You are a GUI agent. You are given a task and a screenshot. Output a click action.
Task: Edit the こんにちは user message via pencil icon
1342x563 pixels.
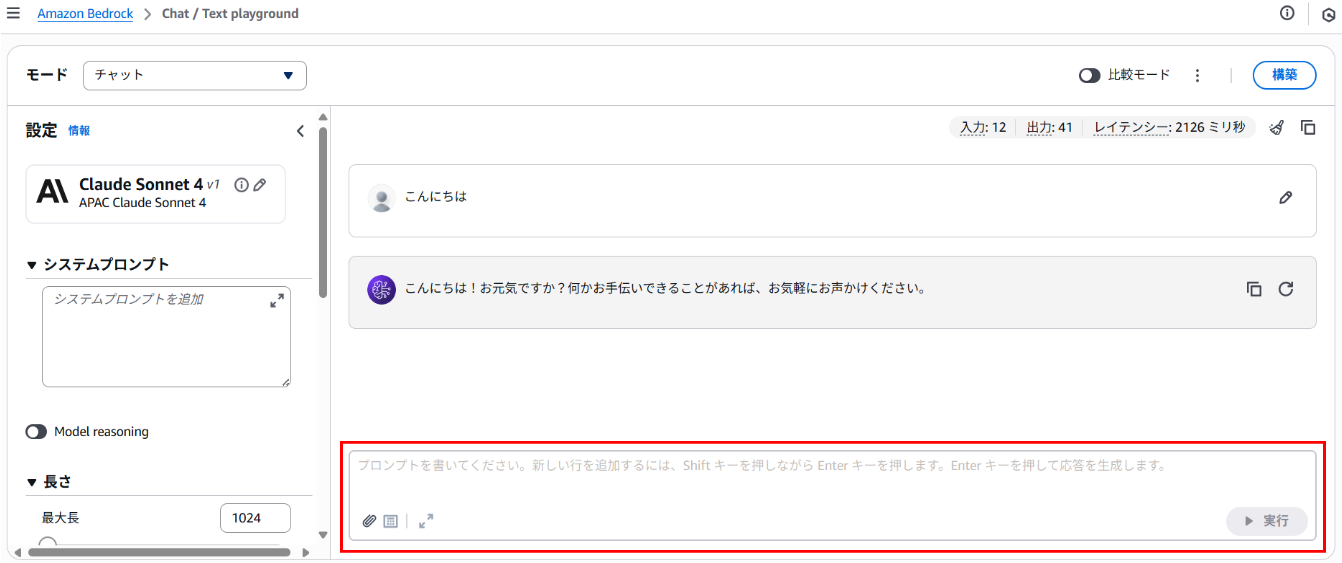pos(1286,198)
